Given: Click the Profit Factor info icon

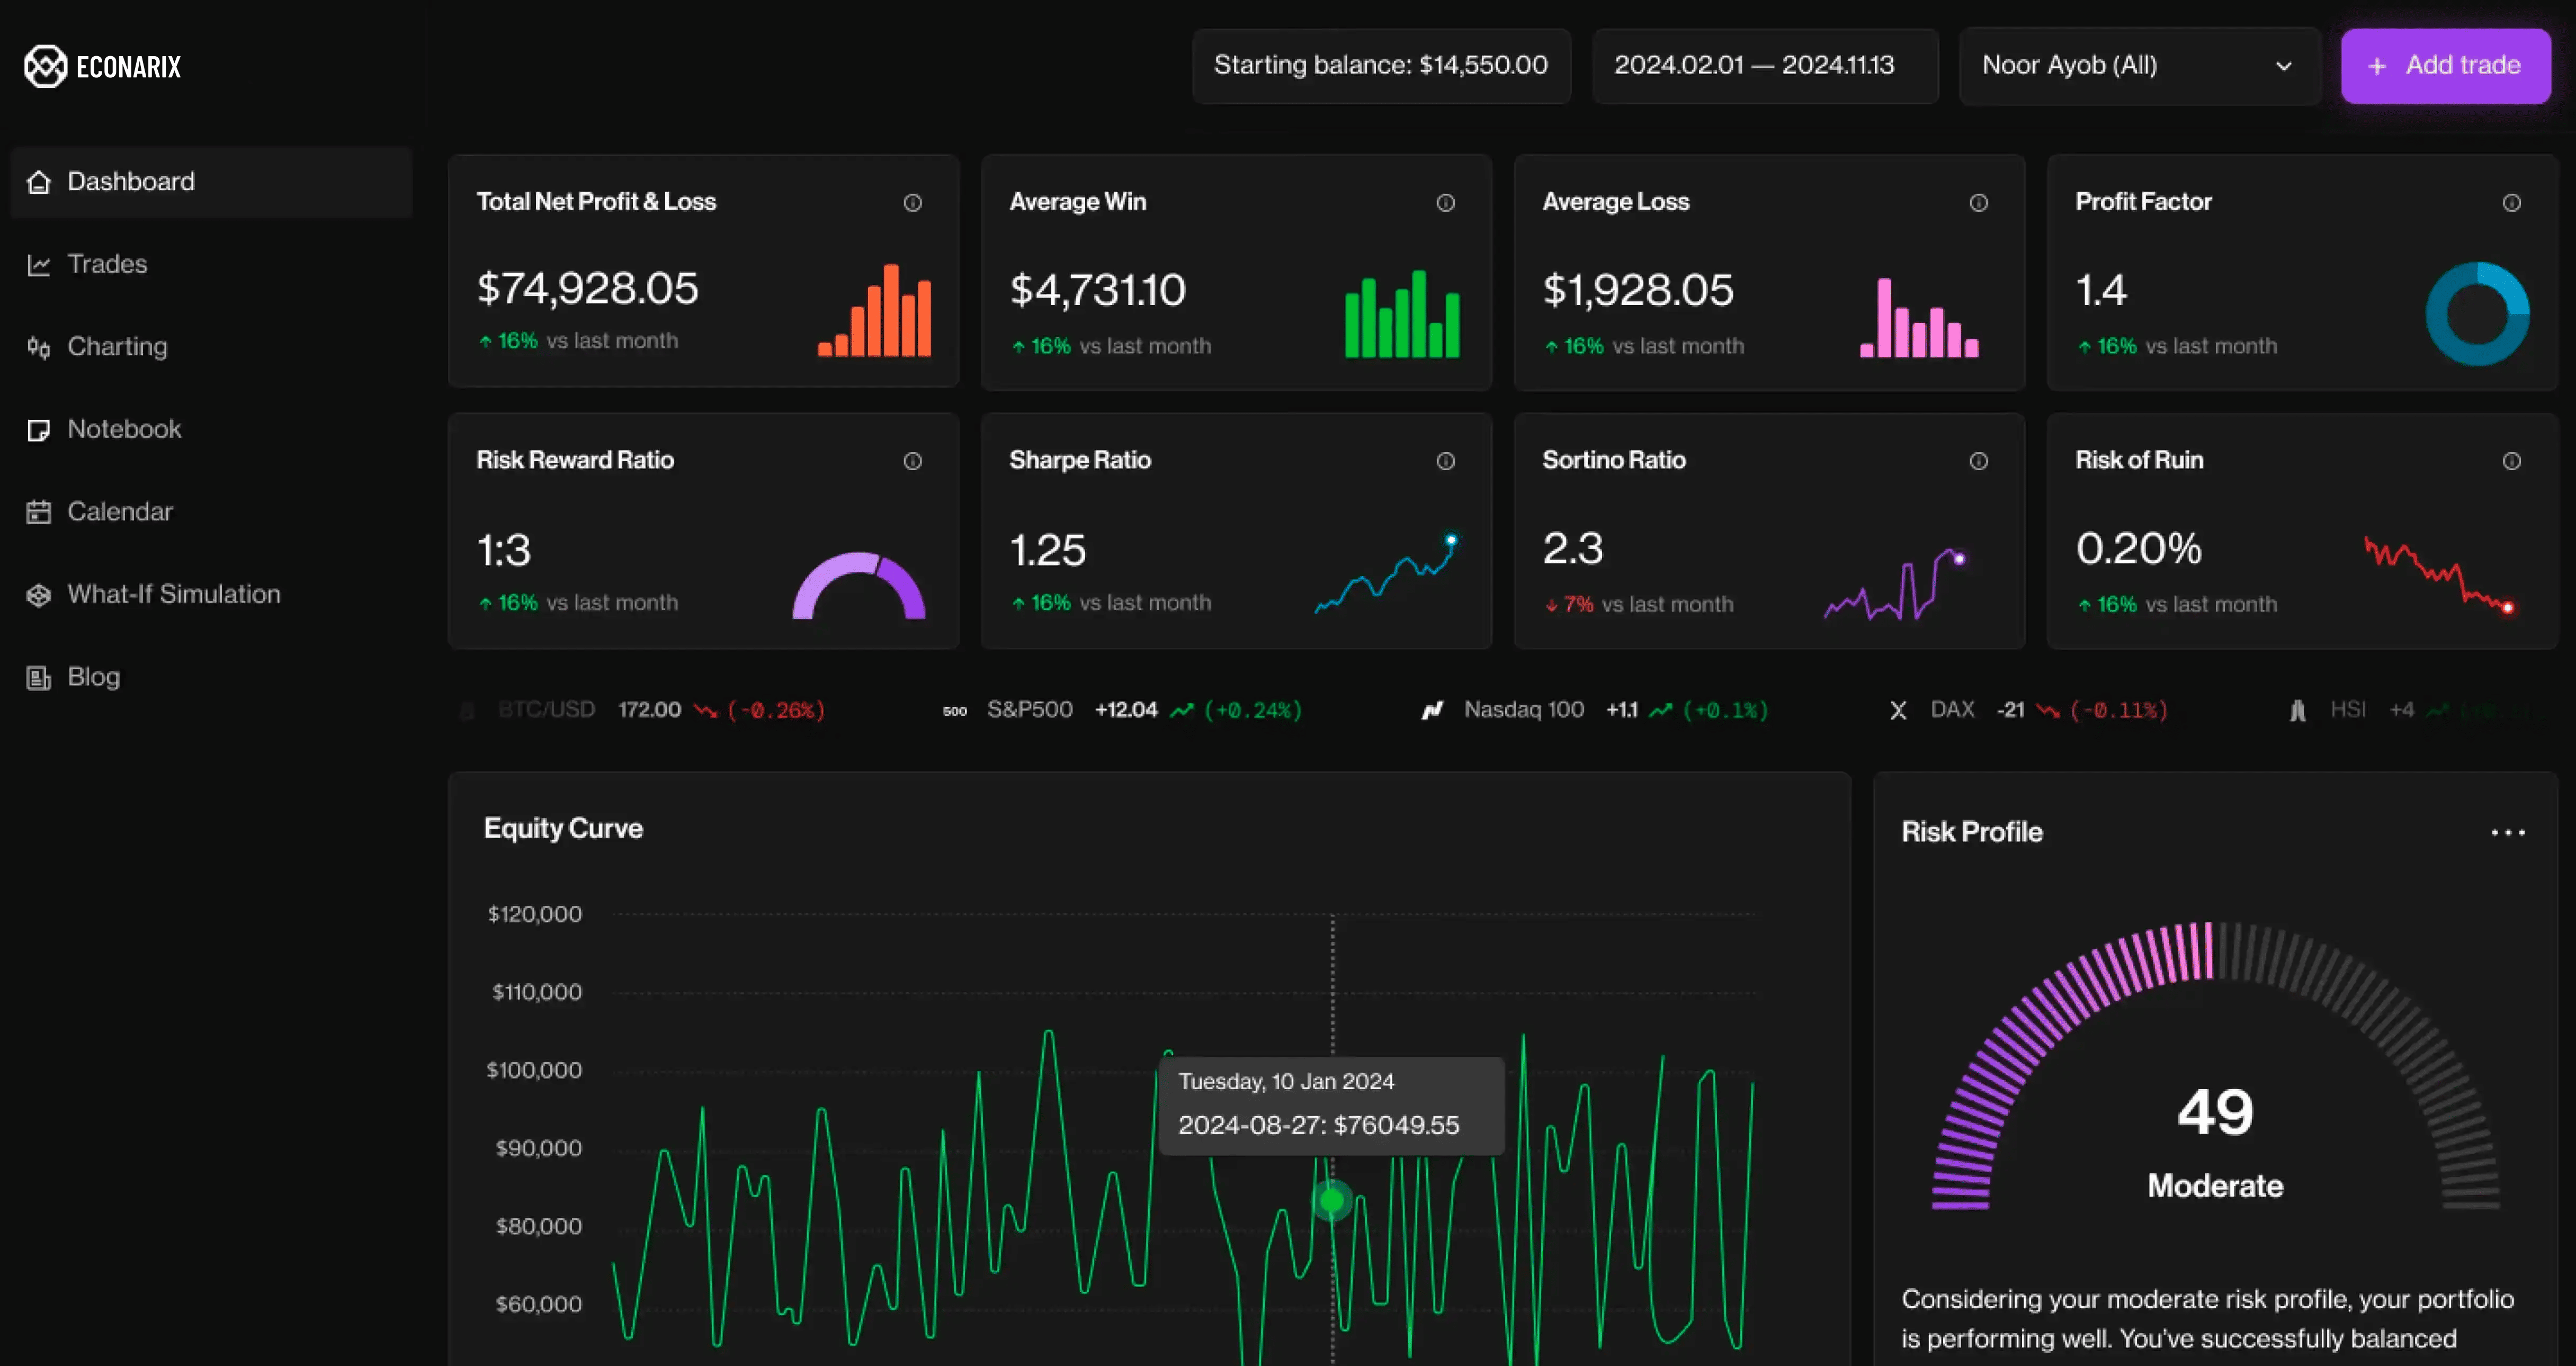Looking at the screenshot, I should 2512,202.
